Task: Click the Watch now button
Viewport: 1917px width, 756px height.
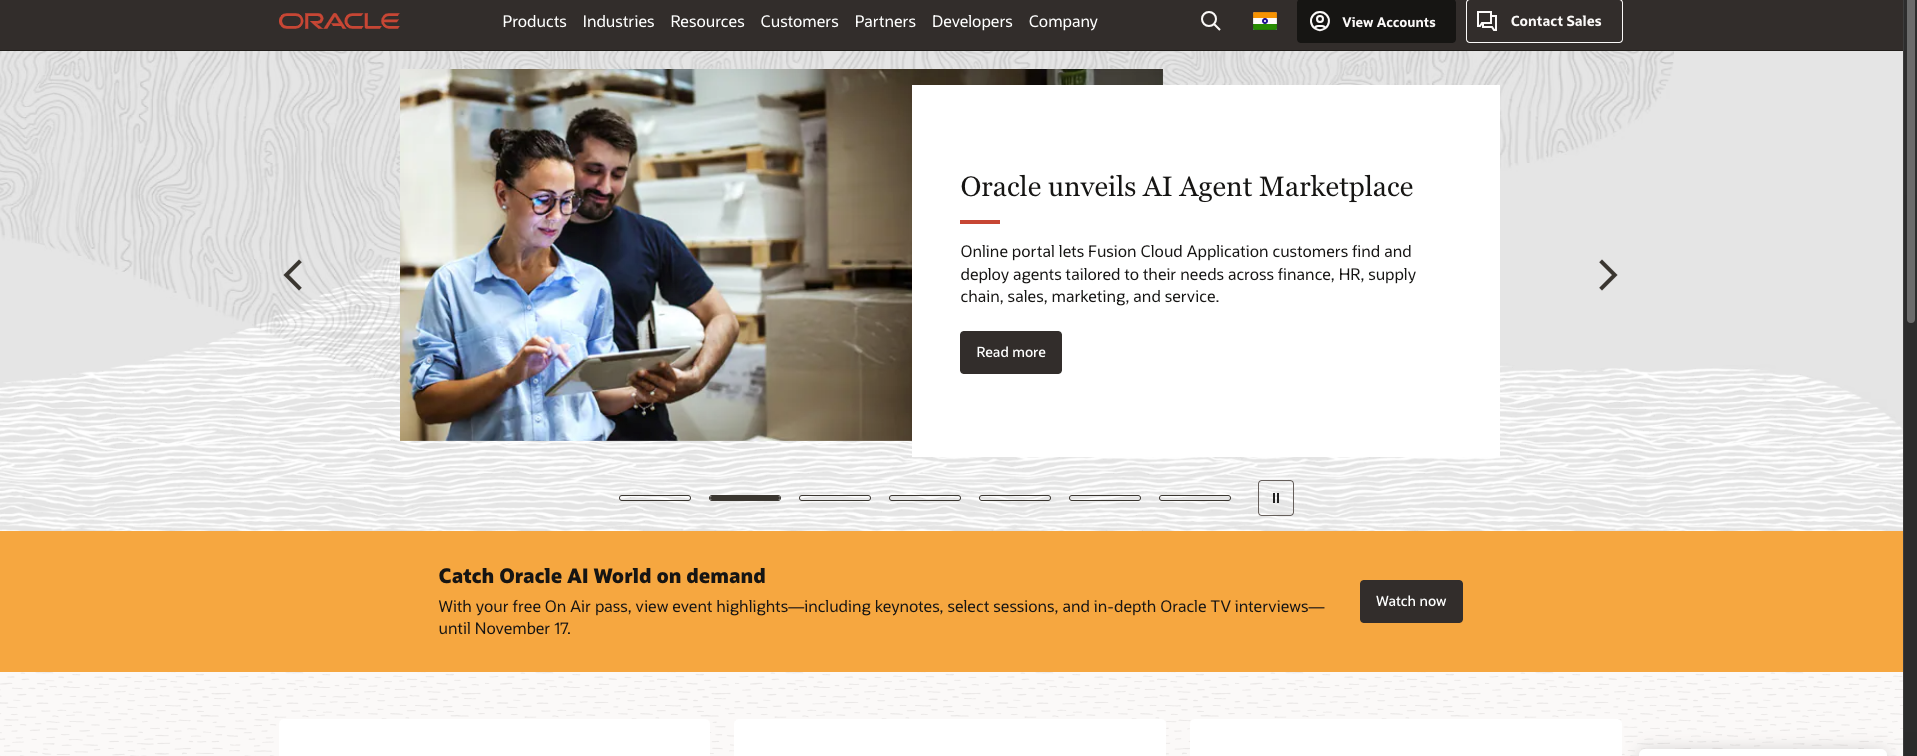Action: click(1411, 601)
